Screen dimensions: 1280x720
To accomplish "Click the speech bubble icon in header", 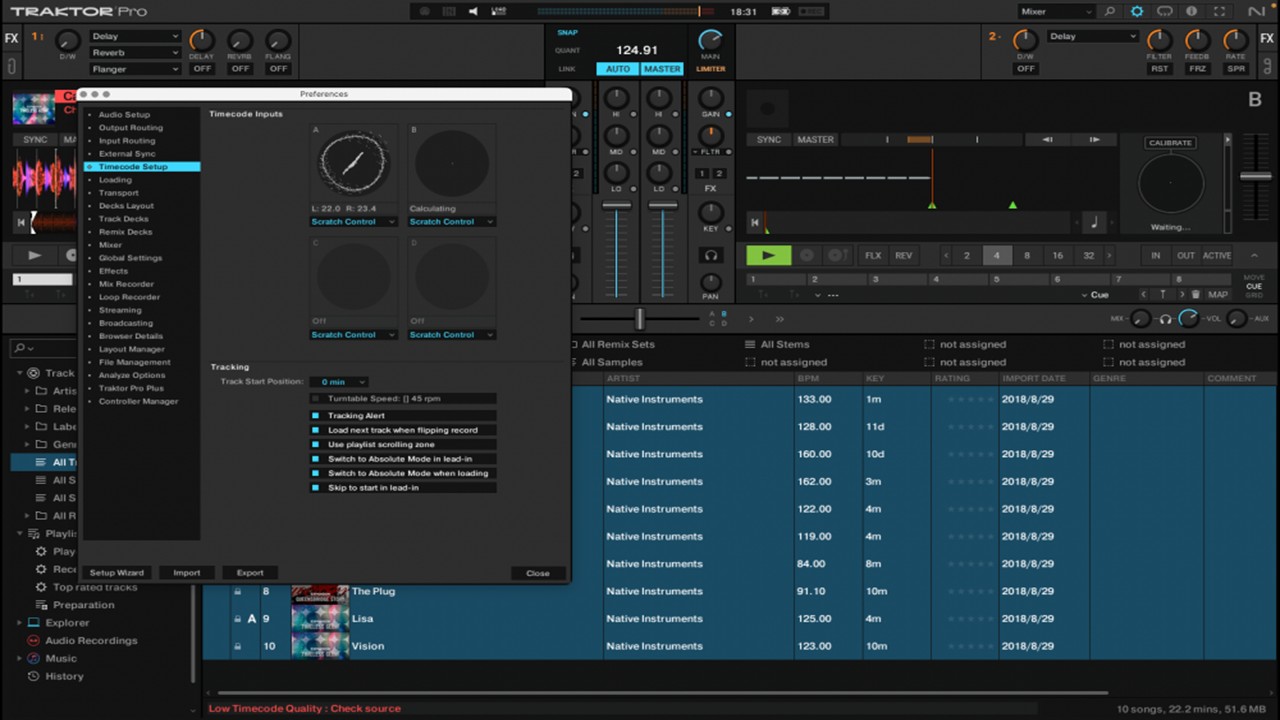I will [x=1165, y=12].
